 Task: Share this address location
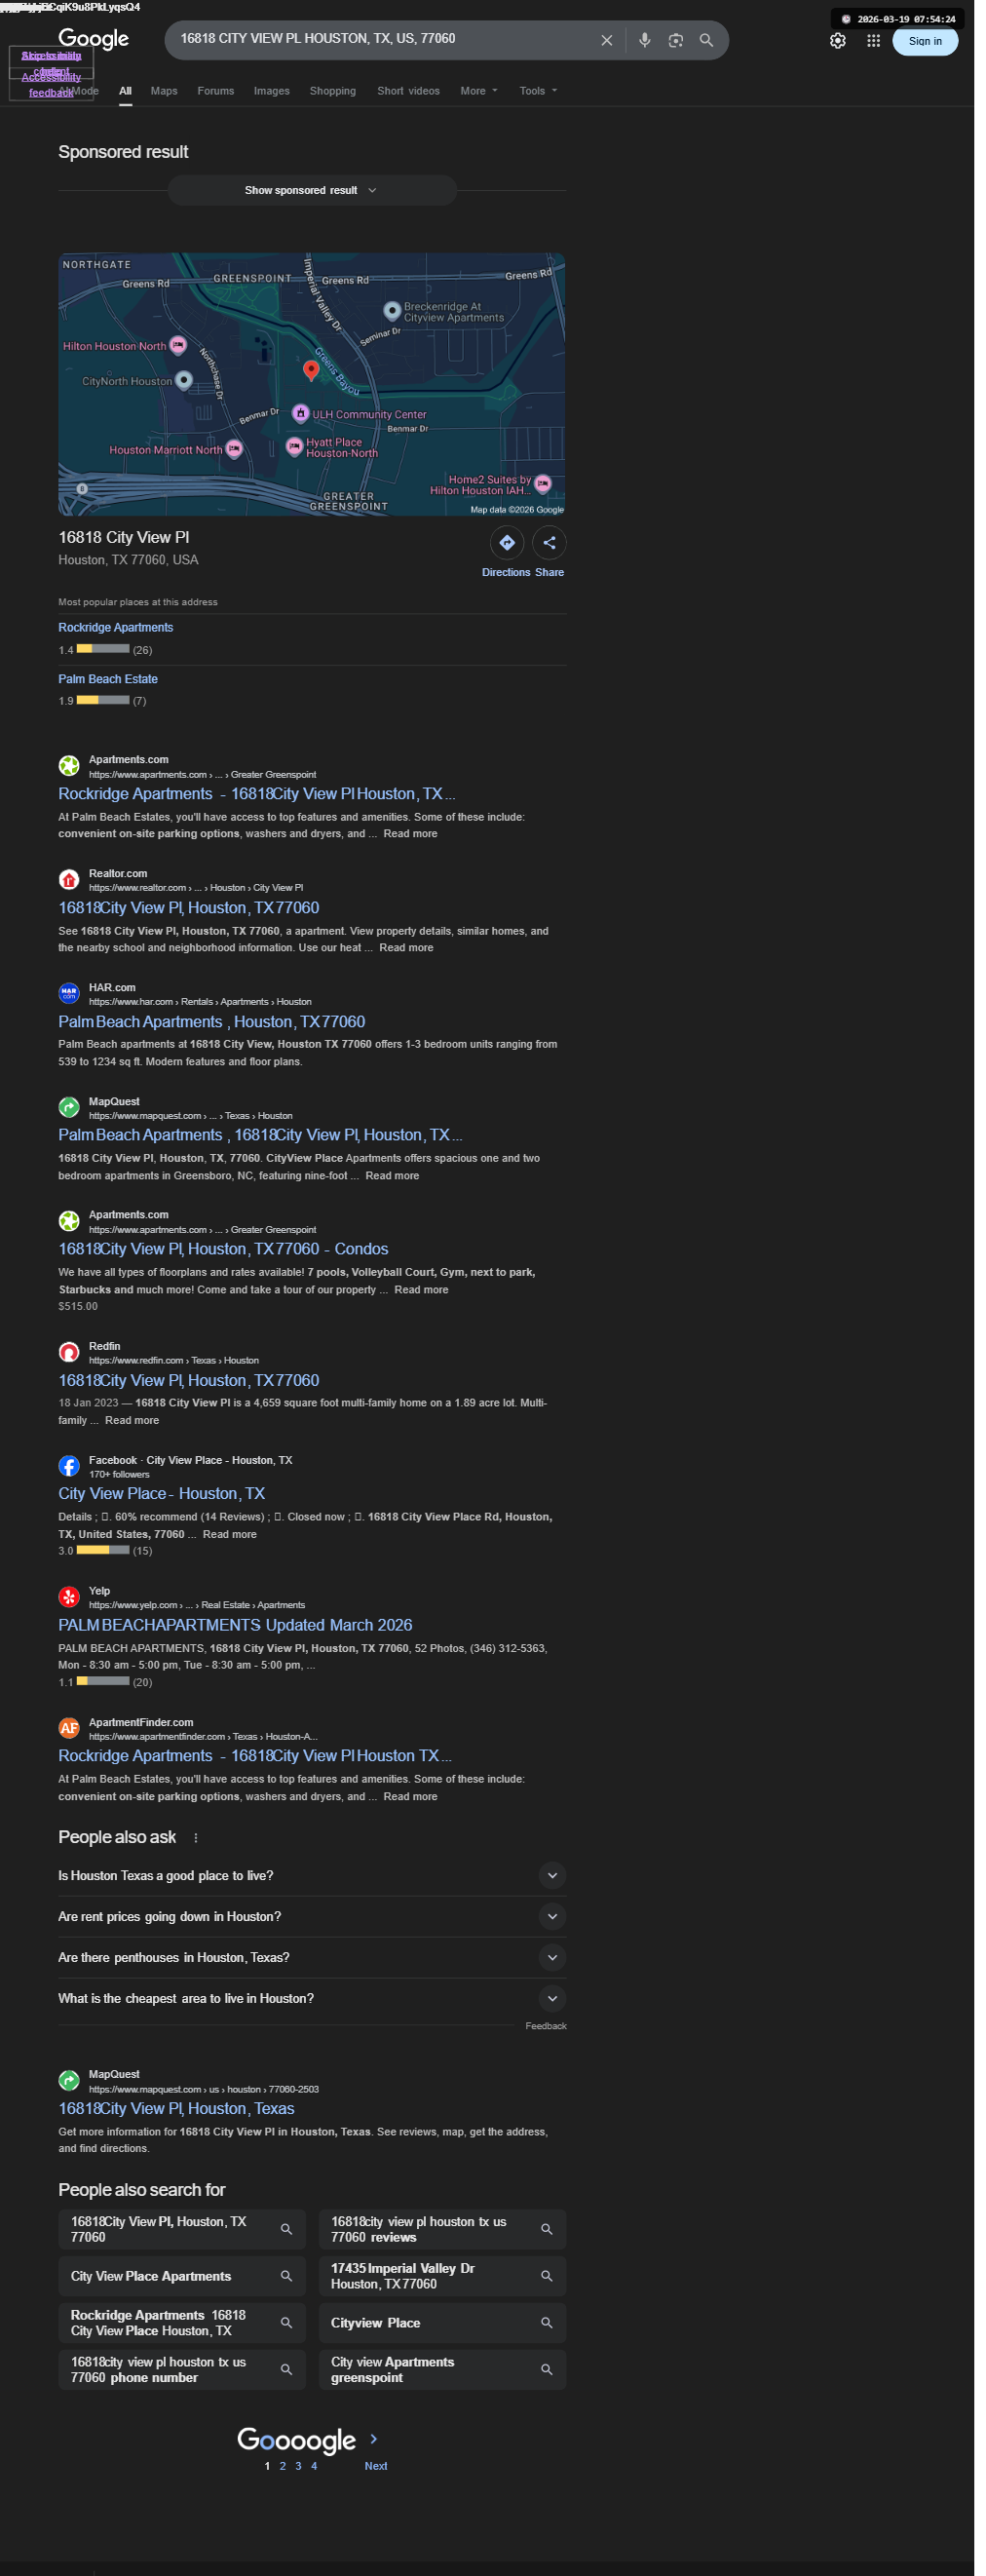pyautogui.click(x=549, y=543)
